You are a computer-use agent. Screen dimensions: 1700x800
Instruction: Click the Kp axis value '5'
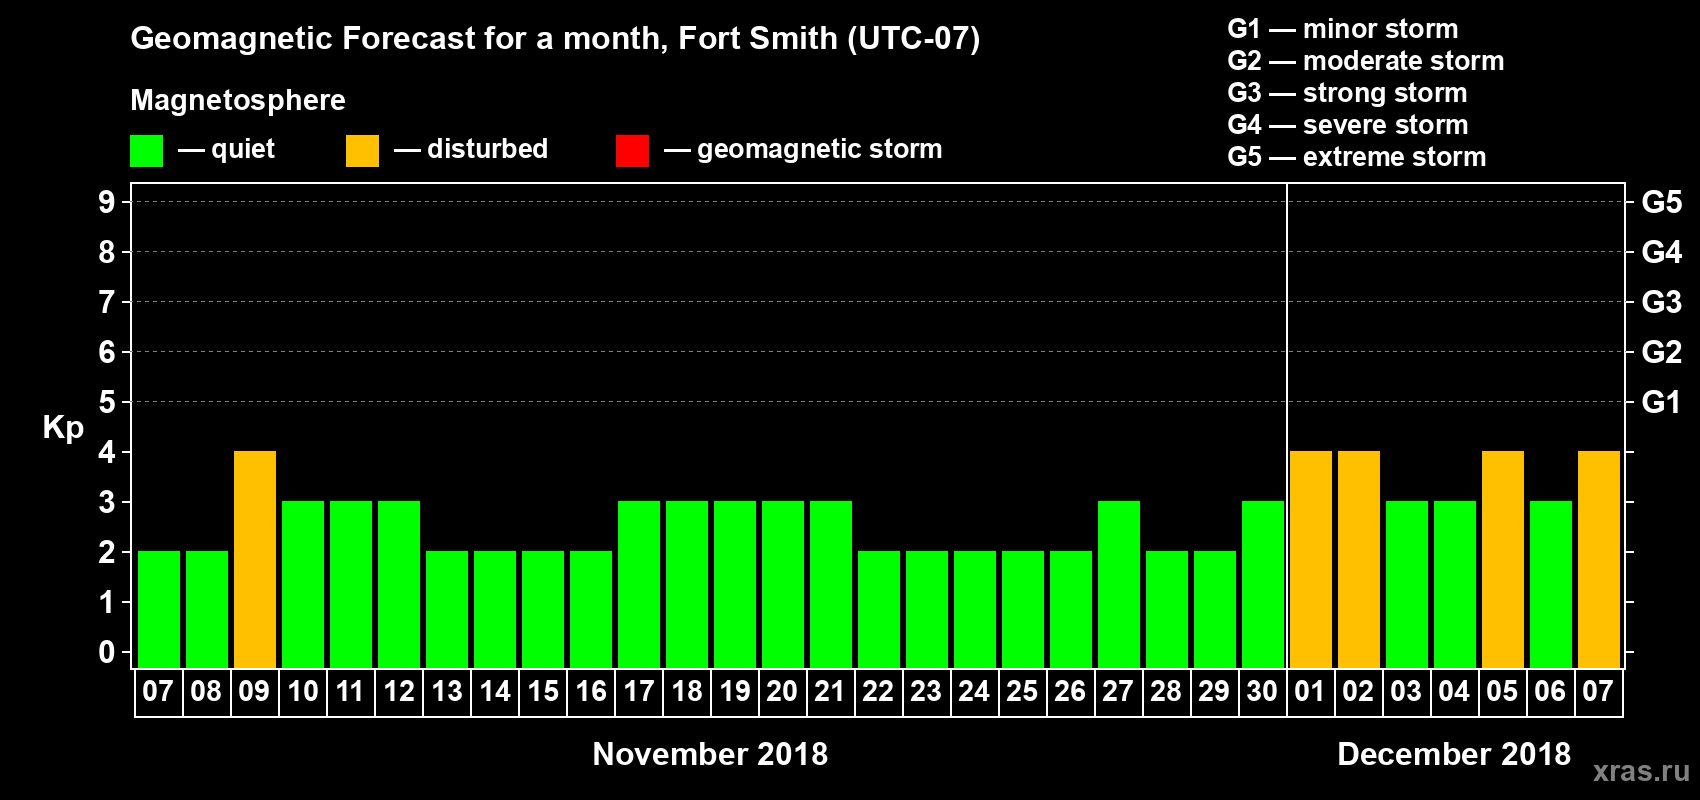click(x=107, y=402)
